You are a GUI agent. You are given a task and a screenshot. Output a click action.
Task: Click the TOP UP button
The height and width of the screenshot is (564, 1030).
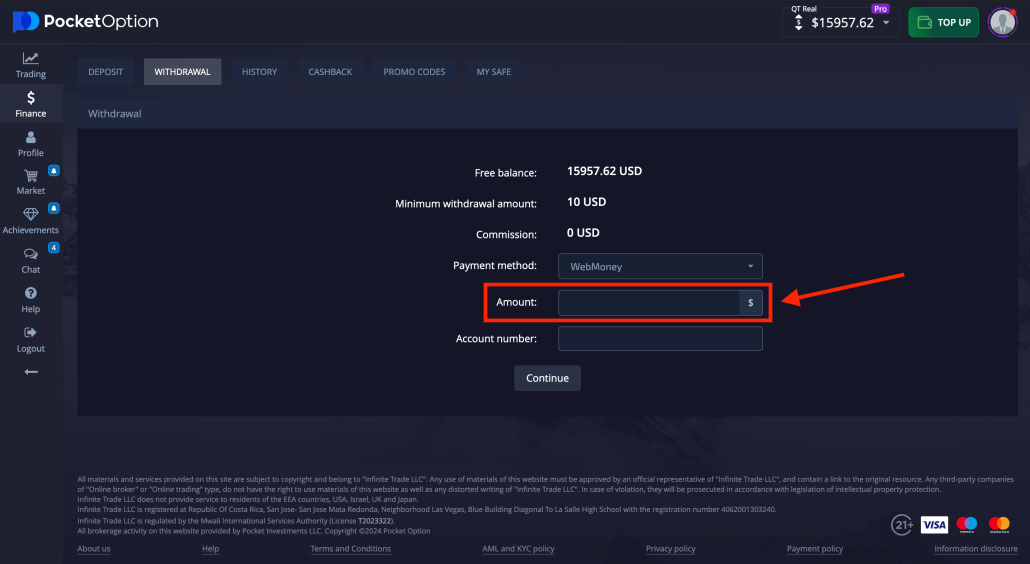(x=943, y=22)
